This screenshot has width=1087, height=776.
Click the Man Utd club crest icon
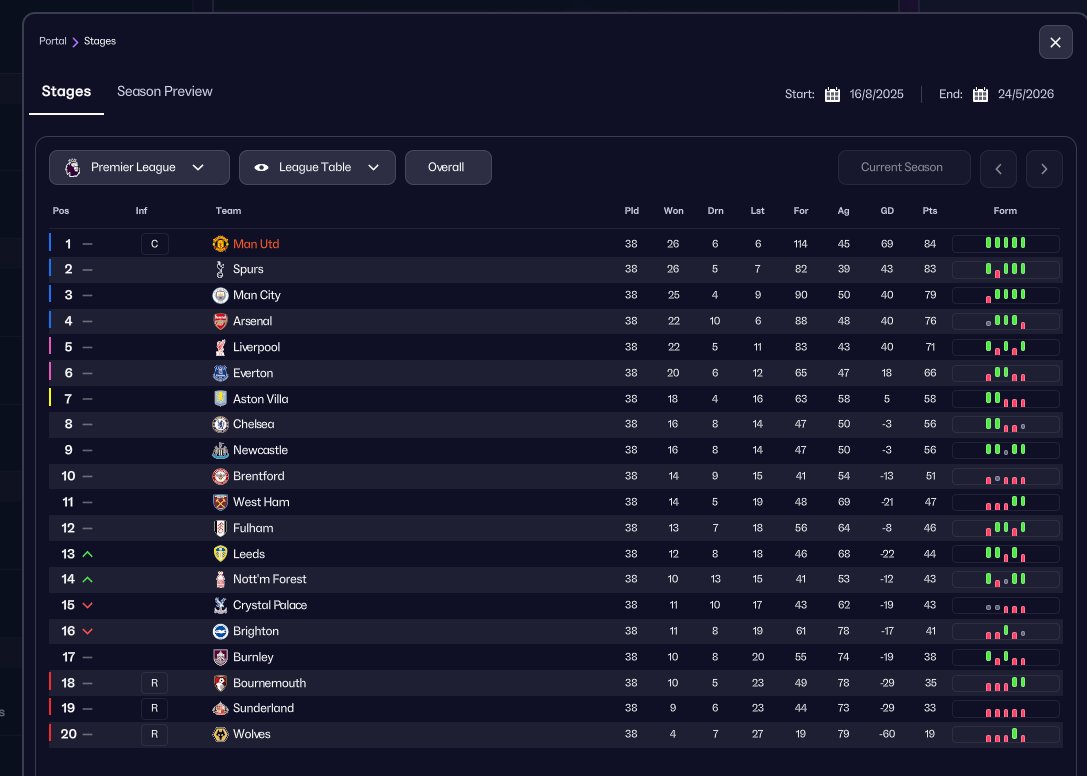click(x=221, y=244)
